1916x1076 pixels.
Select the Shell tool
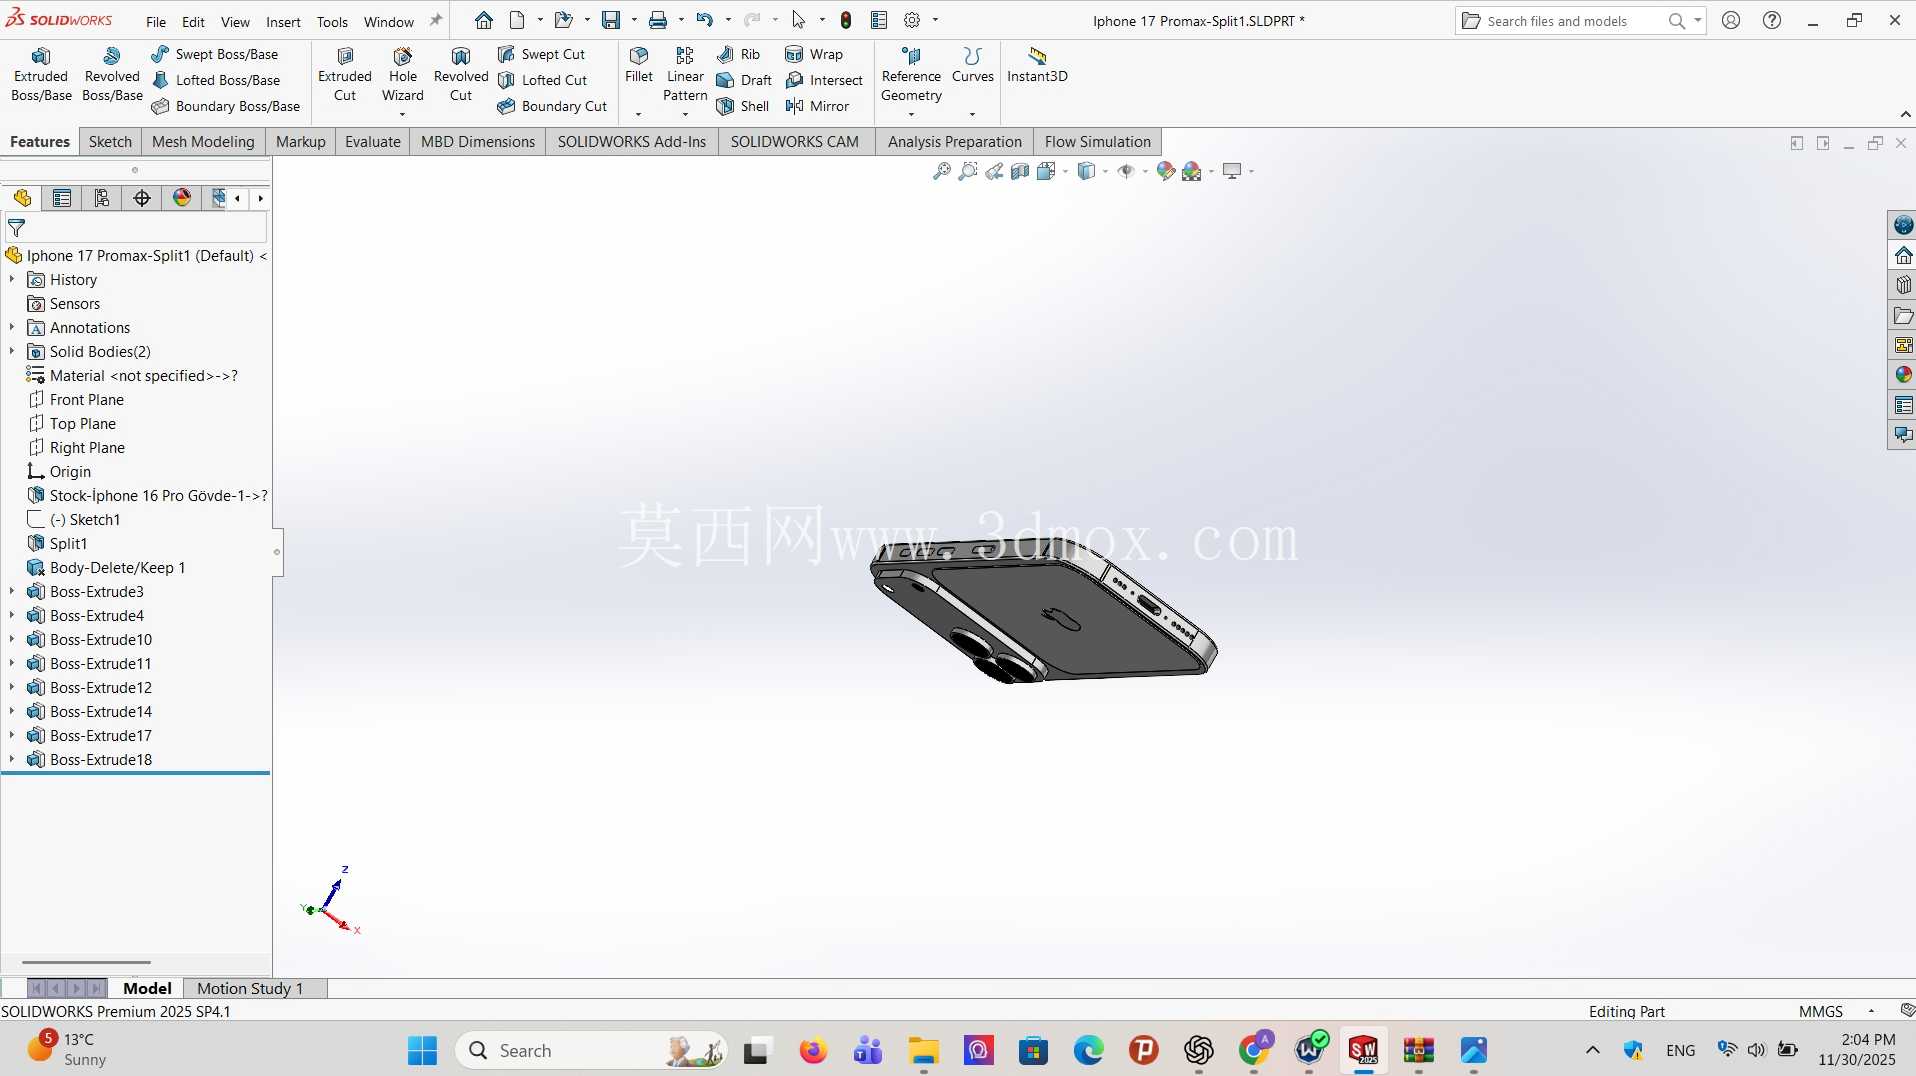point(743,106)
